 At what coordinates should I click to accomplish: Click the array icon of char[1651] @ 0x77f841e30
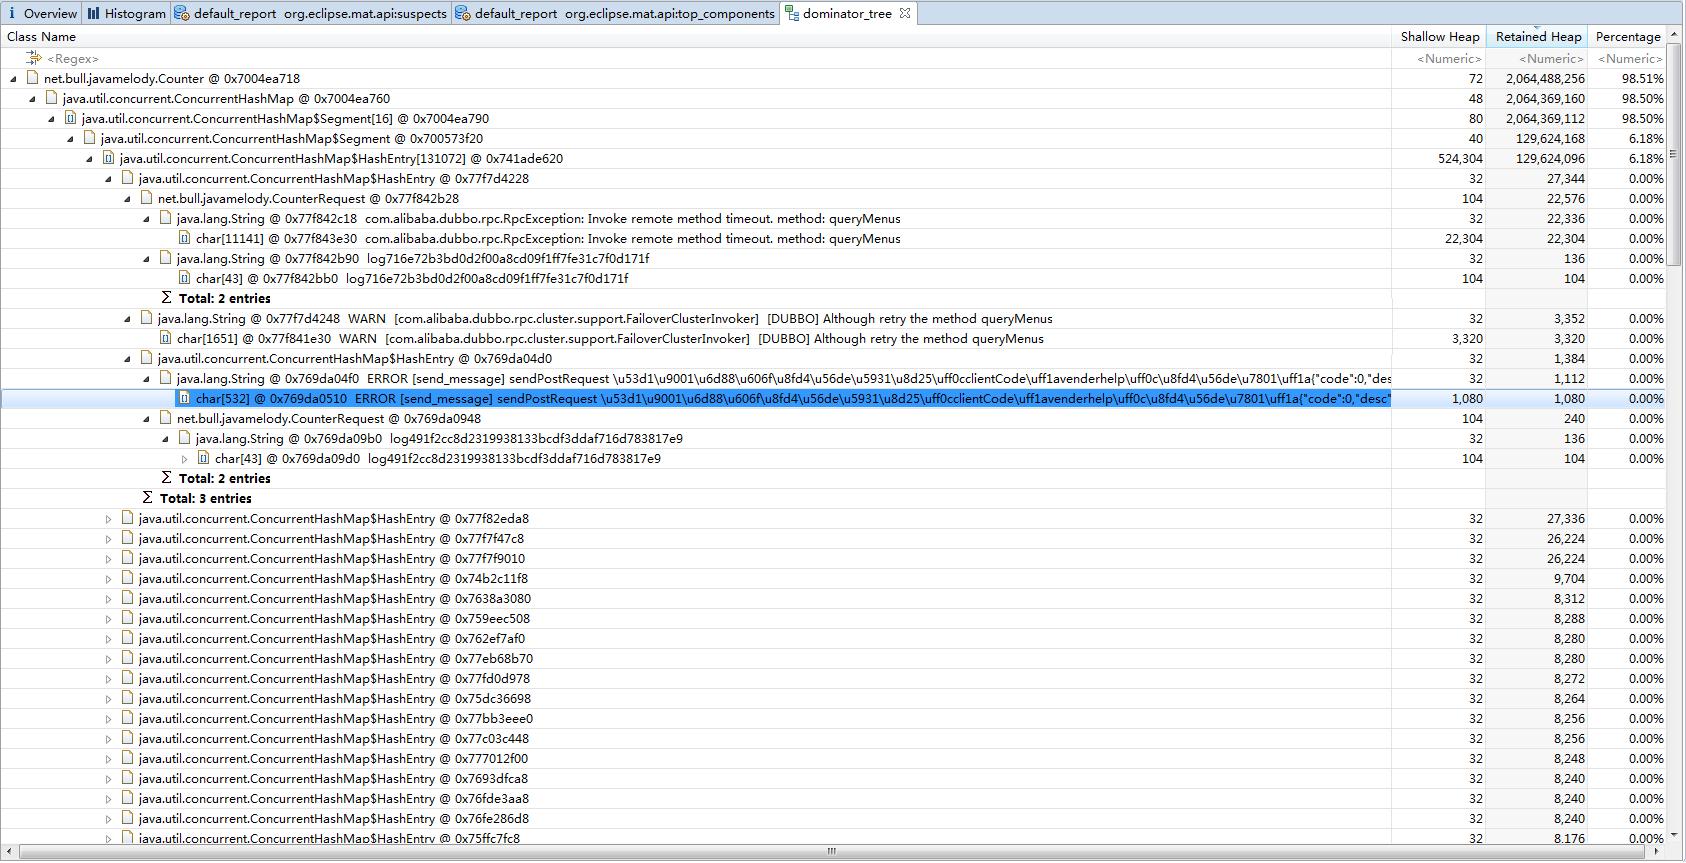click(x=166, y=338)
